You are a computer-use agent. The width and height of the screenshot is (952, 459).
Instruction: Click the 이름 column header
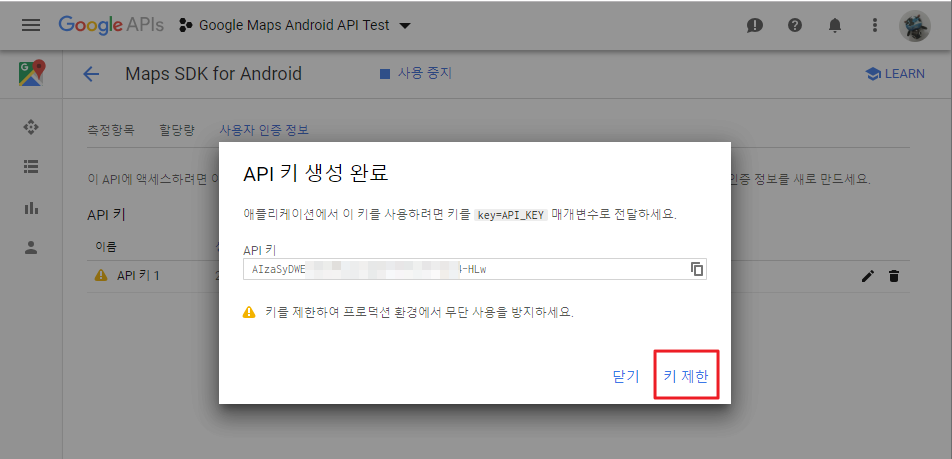tap(106, 246)
